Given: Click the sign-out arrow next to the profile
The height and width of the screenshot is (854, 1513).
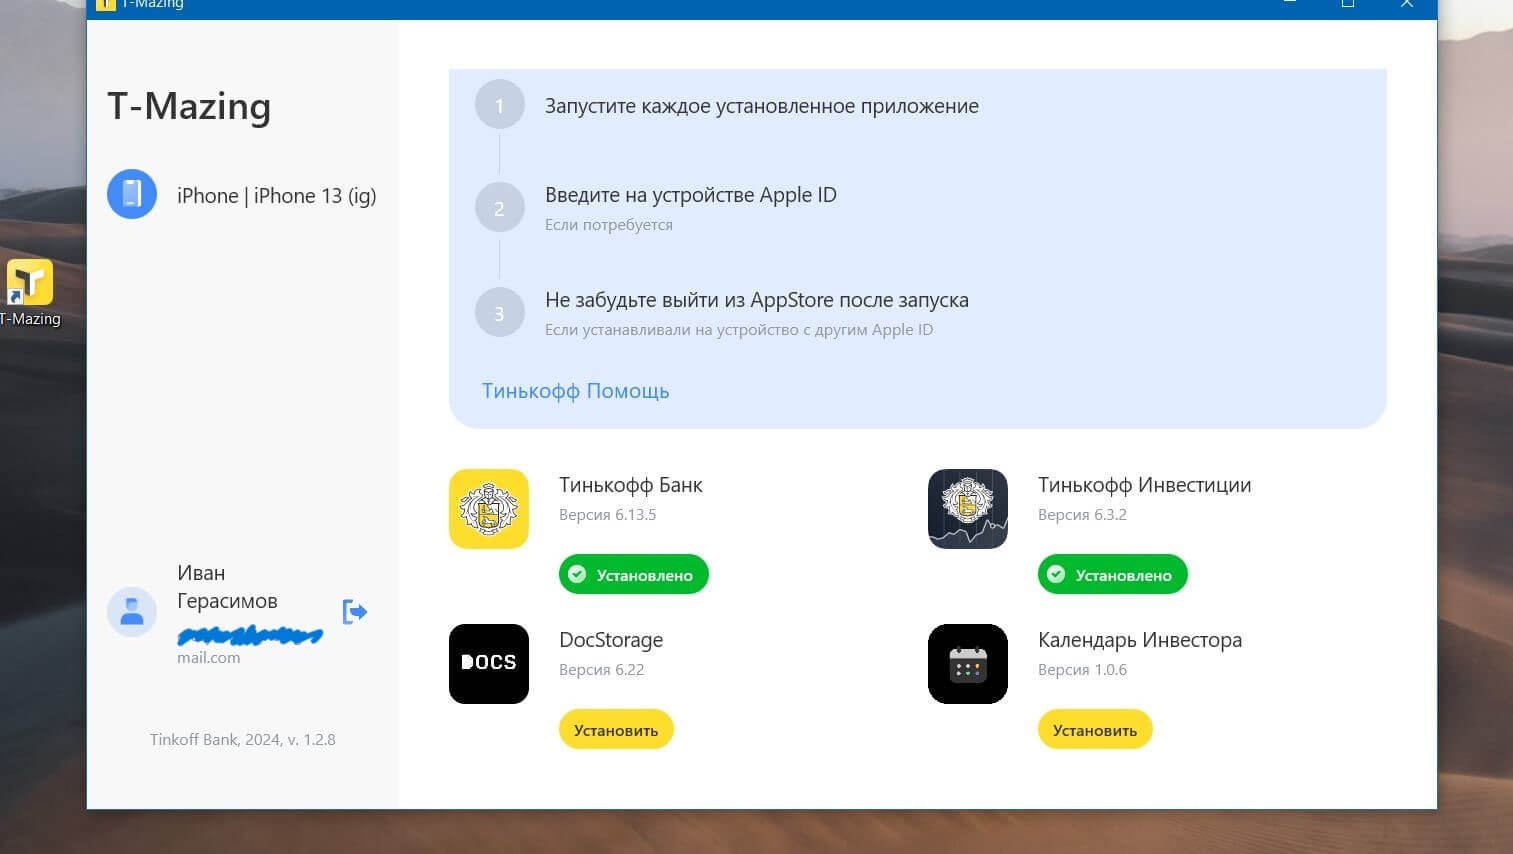Looking at the screenshot, I should click(x=355, y=611).
